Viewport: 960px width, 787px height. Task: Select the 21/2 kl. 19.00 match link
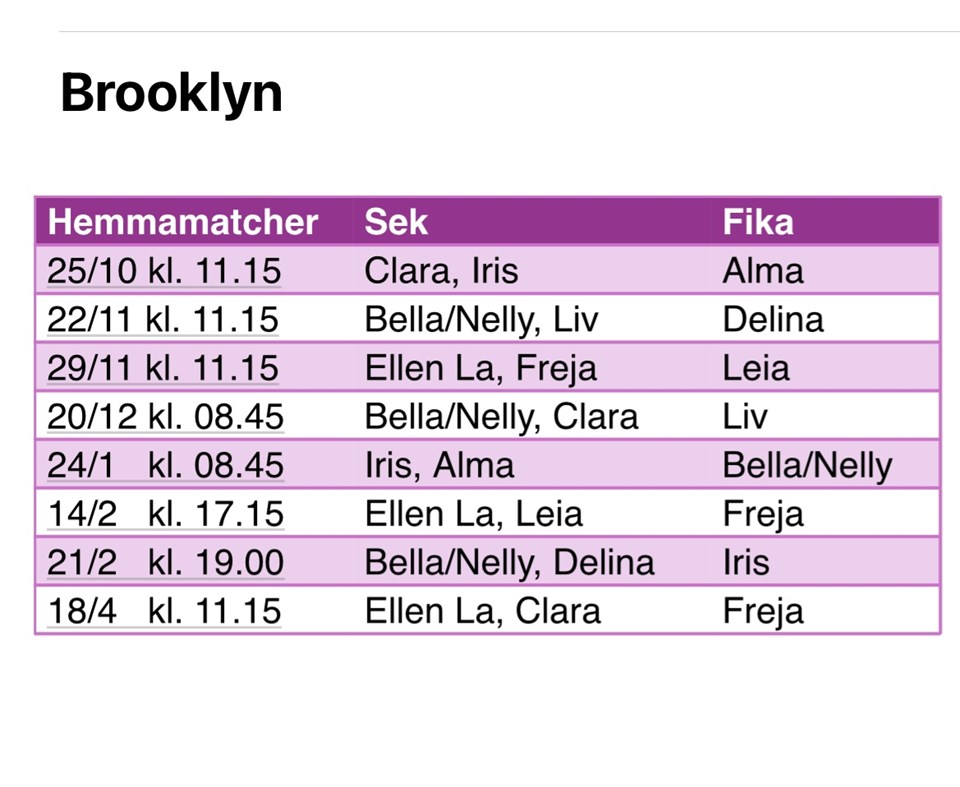[x=165, y=562]
